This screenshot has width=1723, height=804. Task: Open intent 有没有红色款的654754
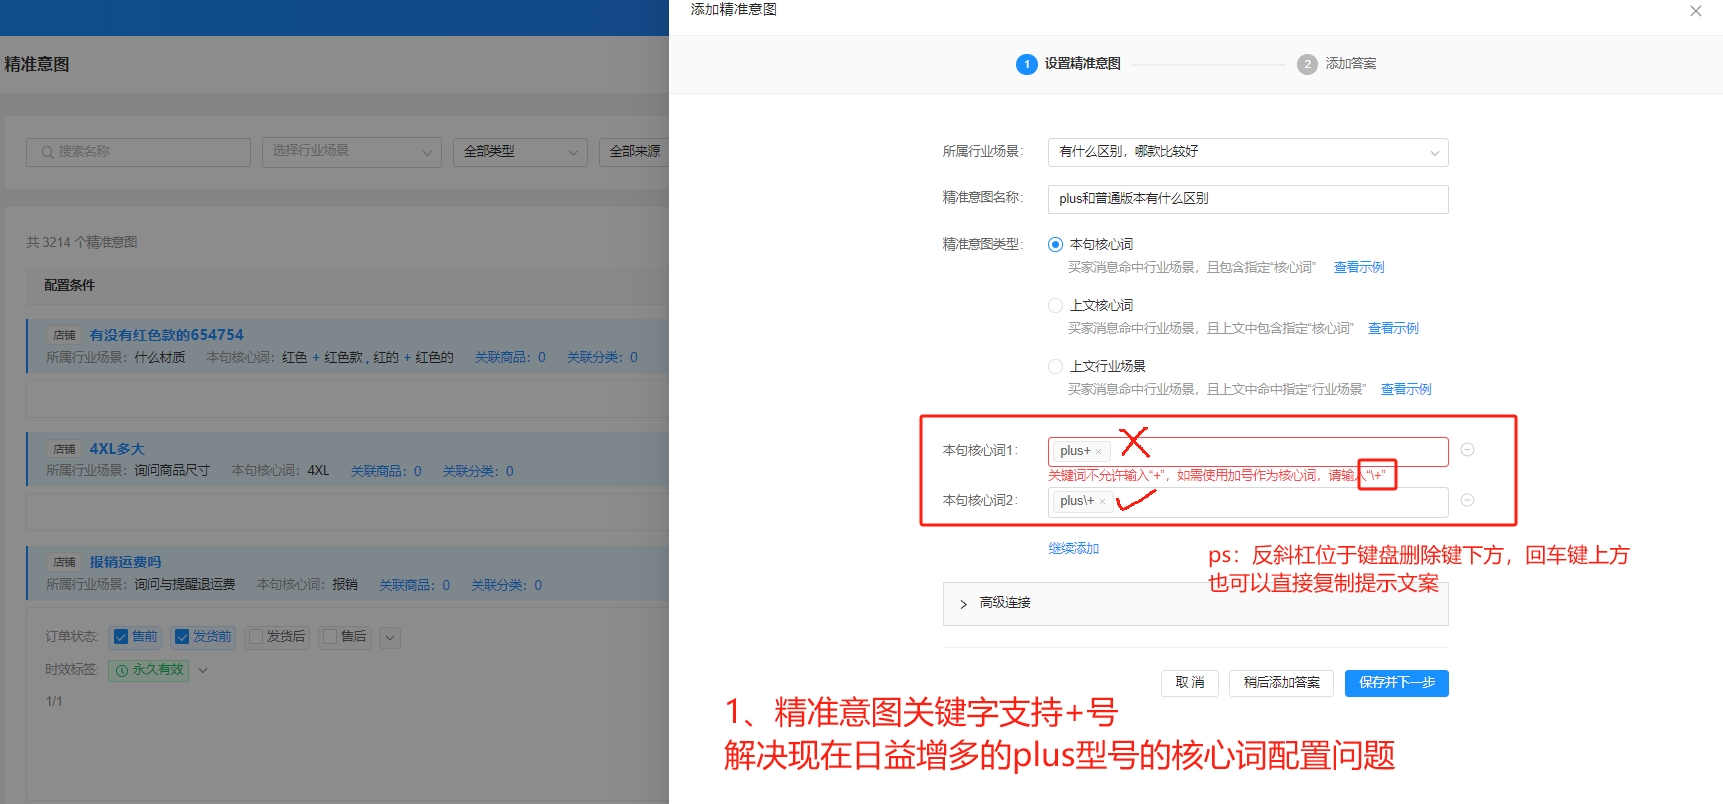166,335
